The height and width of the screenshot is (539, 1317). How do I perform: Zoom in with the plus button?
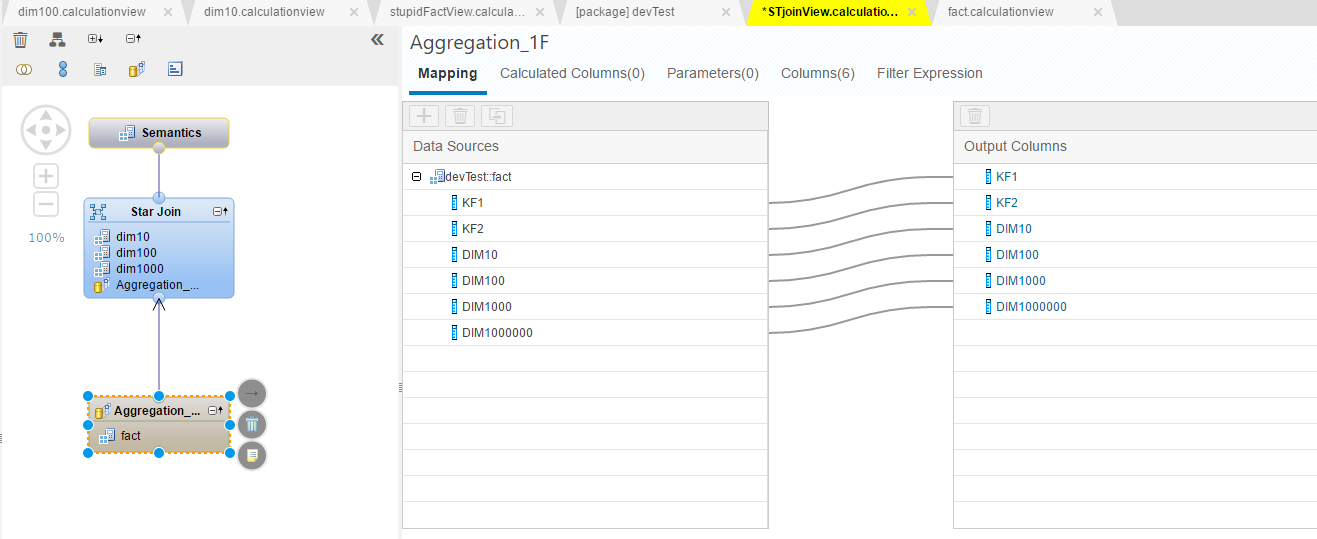[x=46, y=177]
